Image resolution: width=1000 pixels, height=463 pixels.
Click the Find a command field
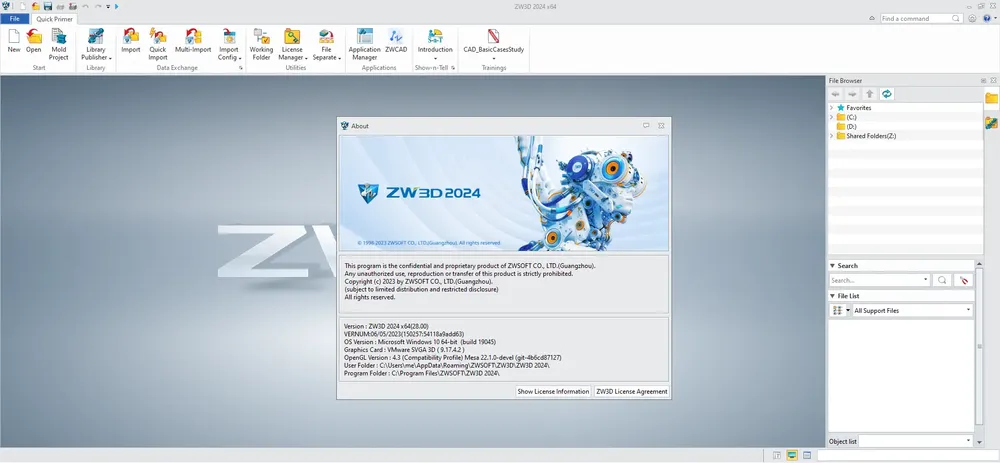pos(921,18)
